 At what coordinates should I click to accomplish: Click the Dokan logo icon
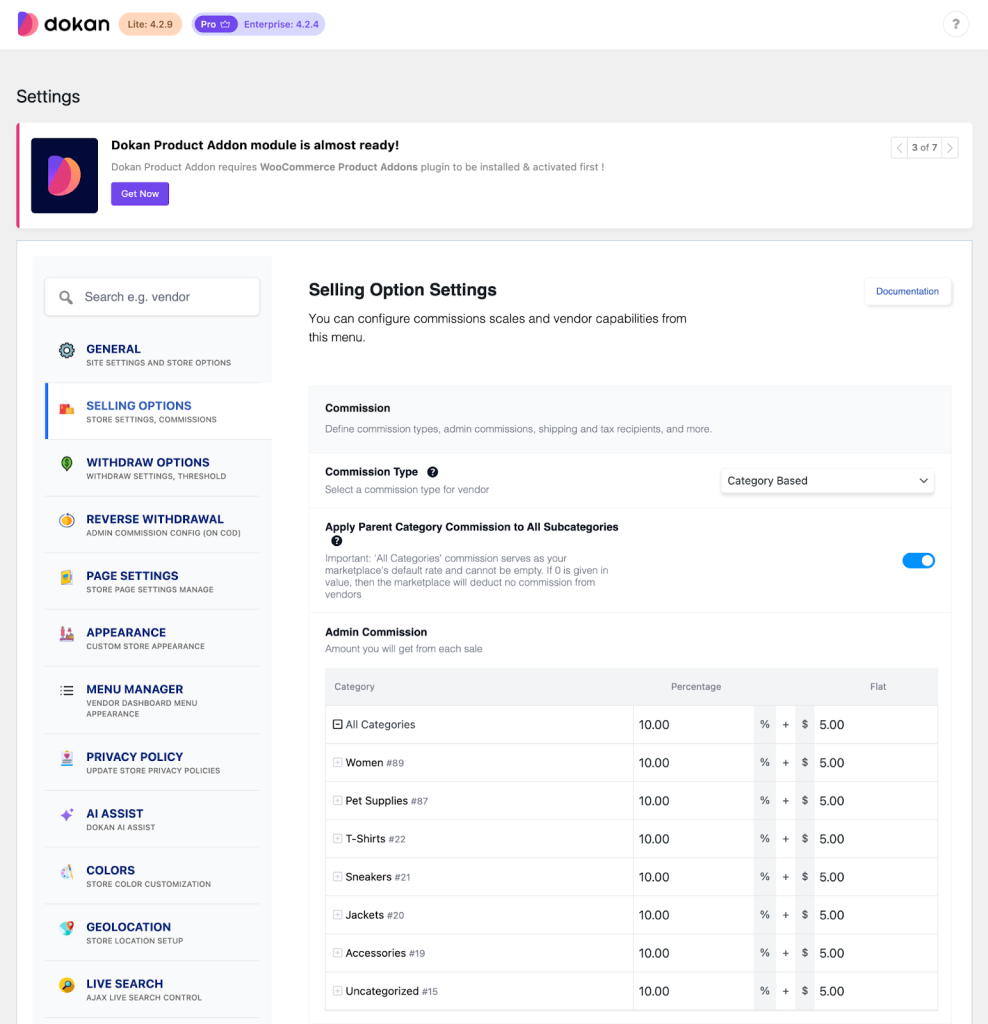point(27,24)
